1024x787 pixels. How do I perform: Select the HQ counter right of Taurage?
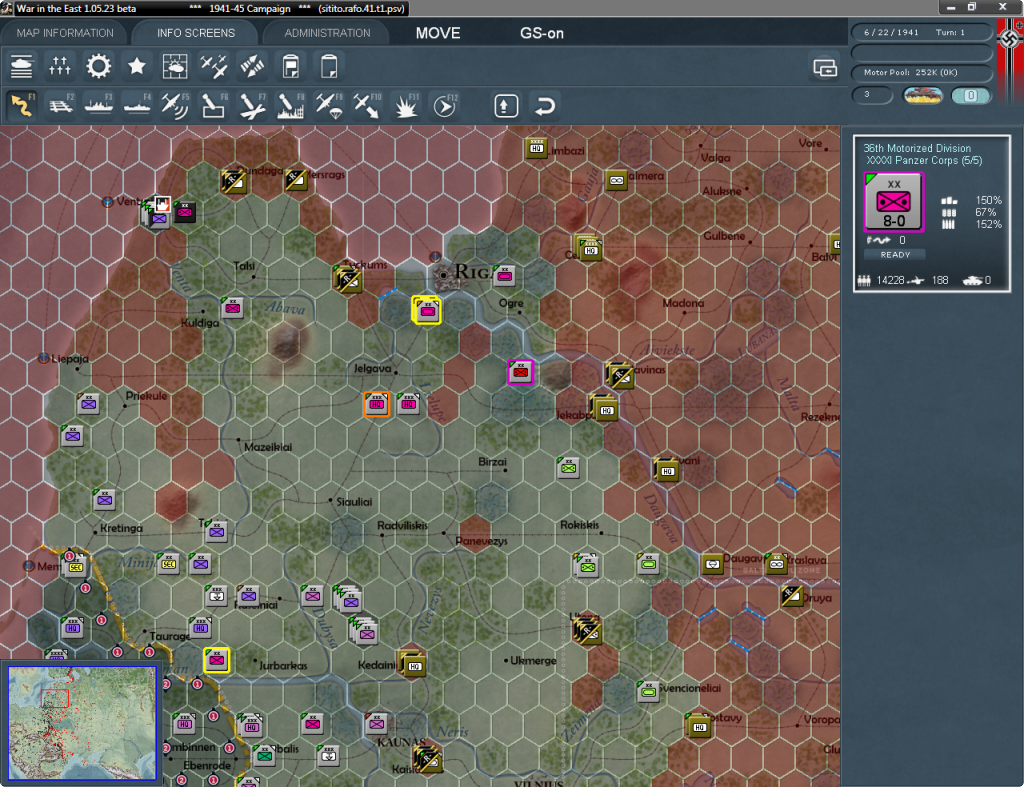click(200, 628)
